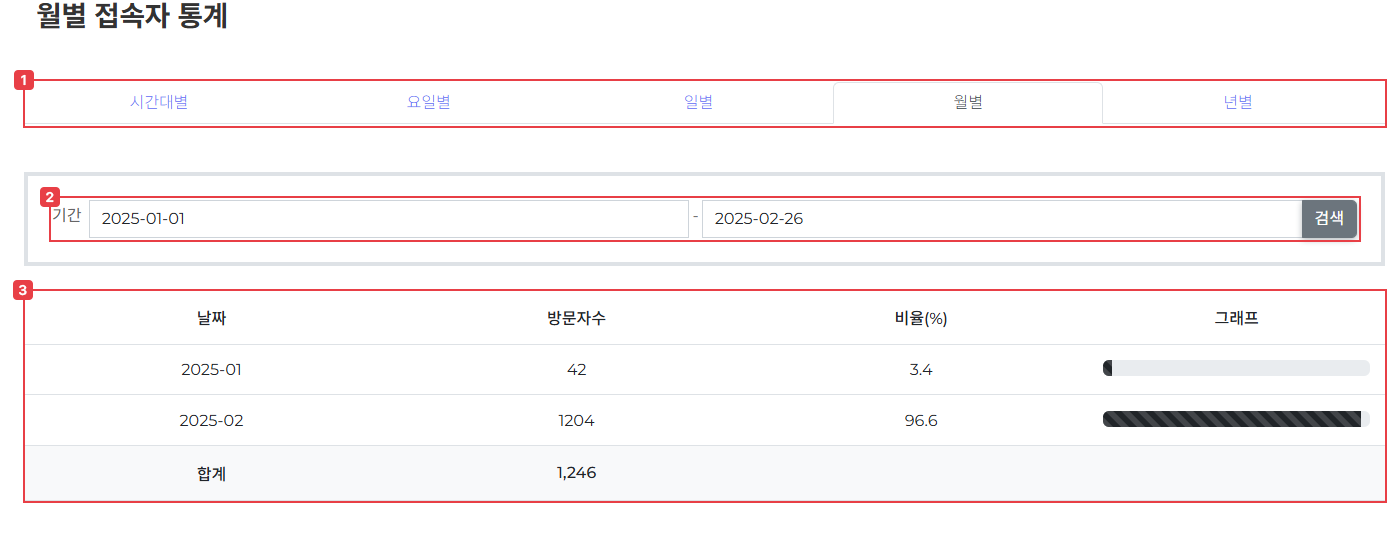
Task: Click the 날짜 column header
Action: tap(211, 319)
